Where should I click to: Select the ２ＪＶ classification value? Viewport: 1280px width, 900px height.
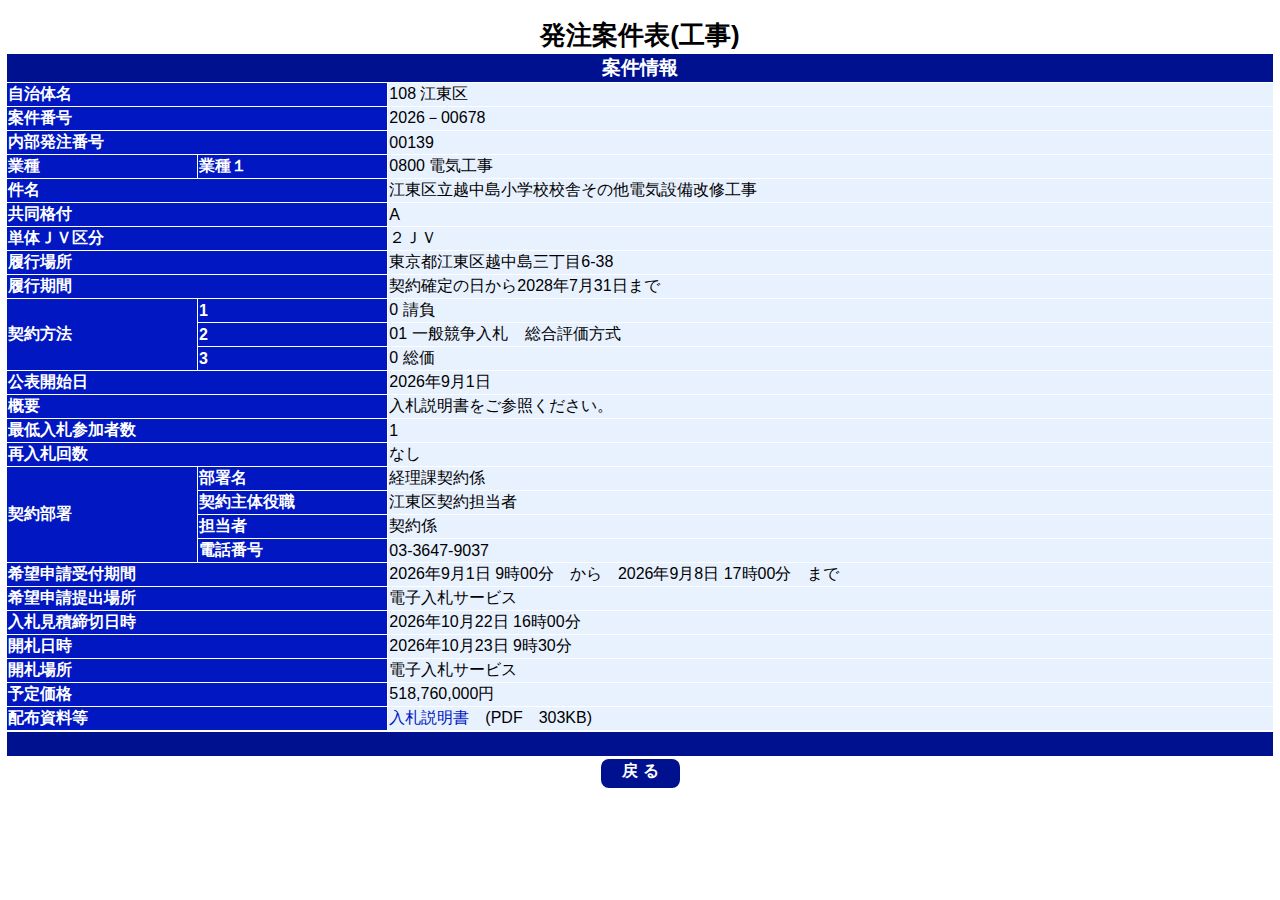pos(413,238)
